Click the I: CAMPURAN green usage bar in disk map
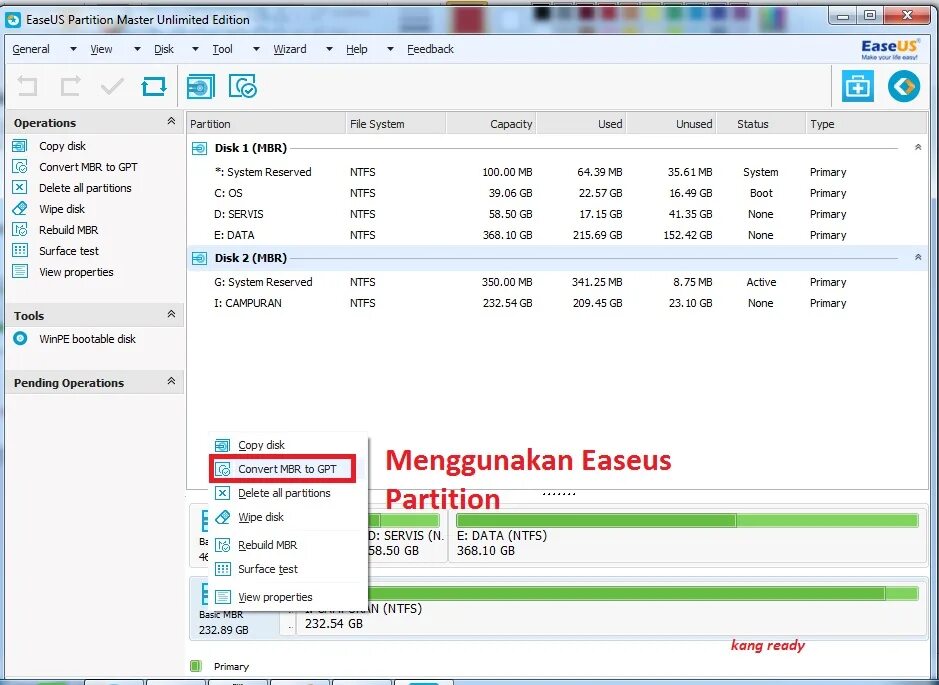The width and height of the screenshot is (939, 685). (644, 593)
